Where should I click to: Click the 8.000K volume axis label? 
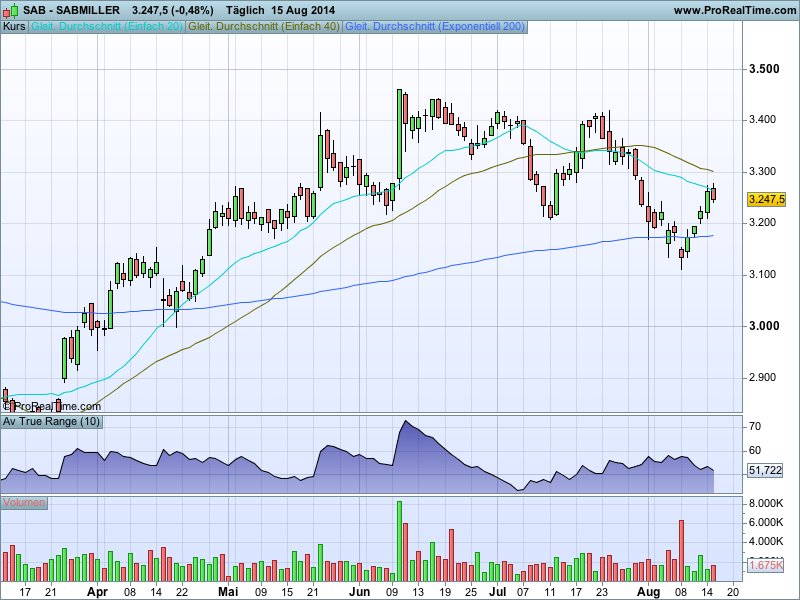coord(766,504)
